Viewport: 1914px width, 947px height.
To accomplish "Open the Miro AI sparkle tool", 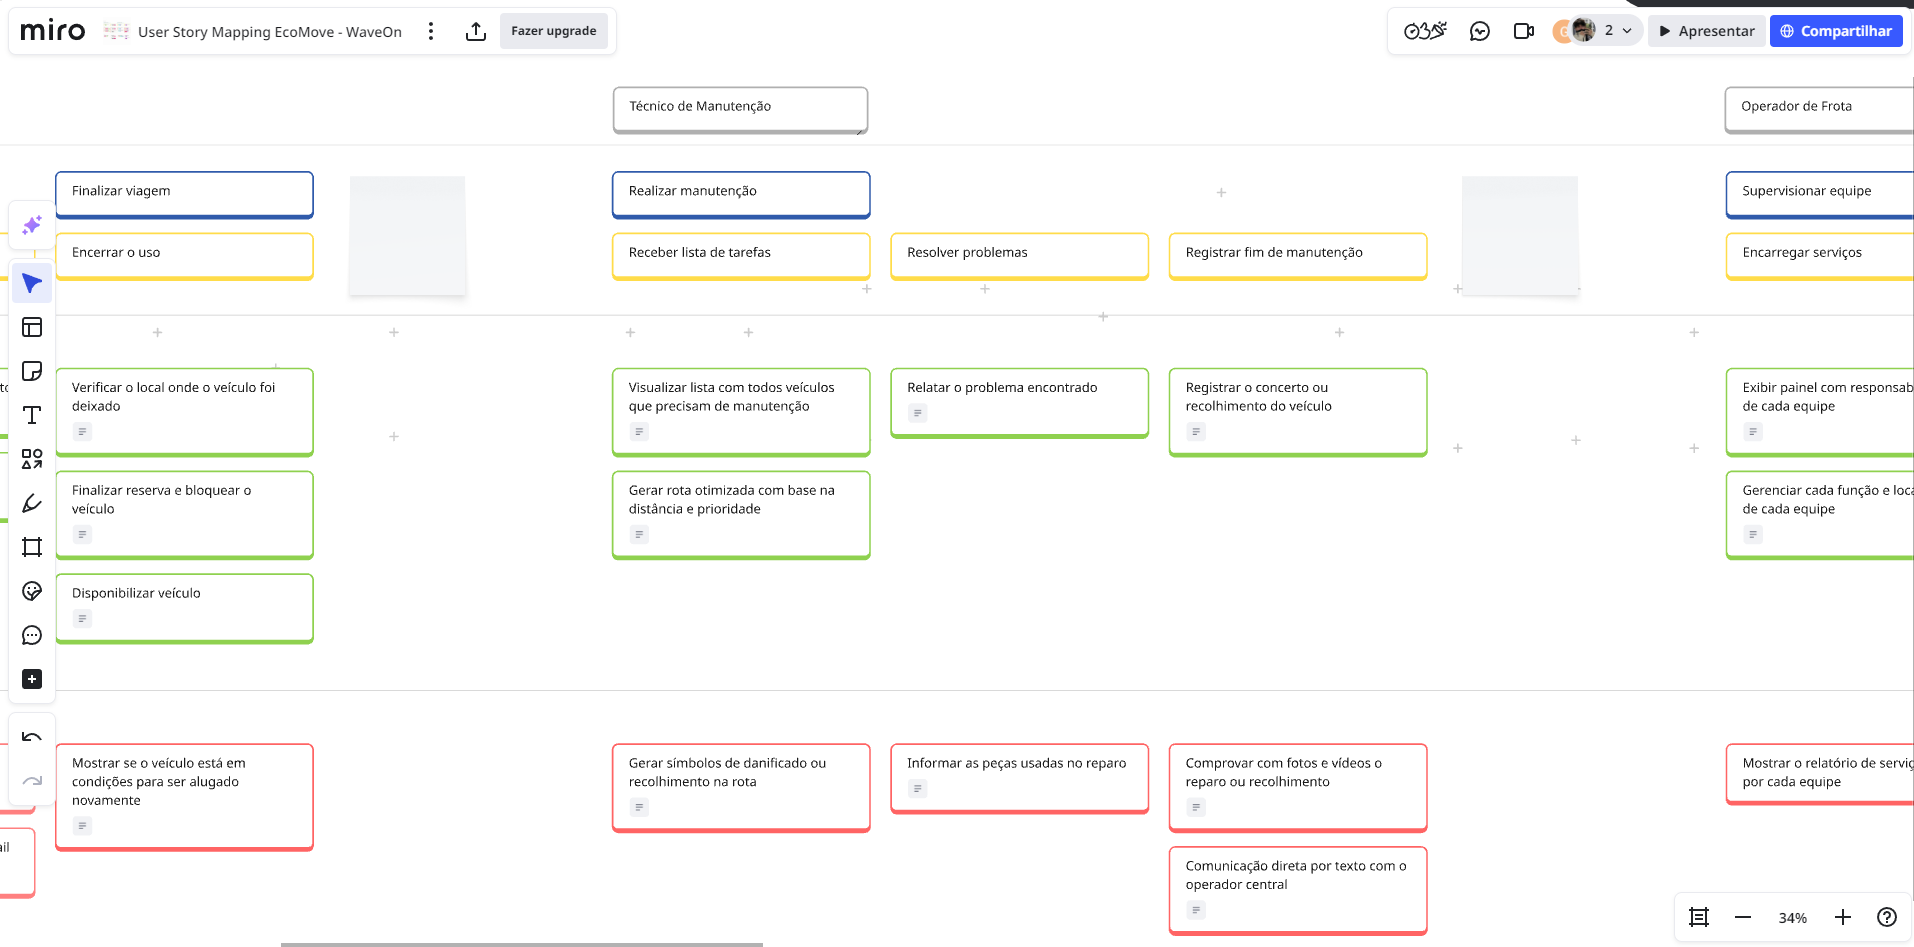I will pos(32,225).
